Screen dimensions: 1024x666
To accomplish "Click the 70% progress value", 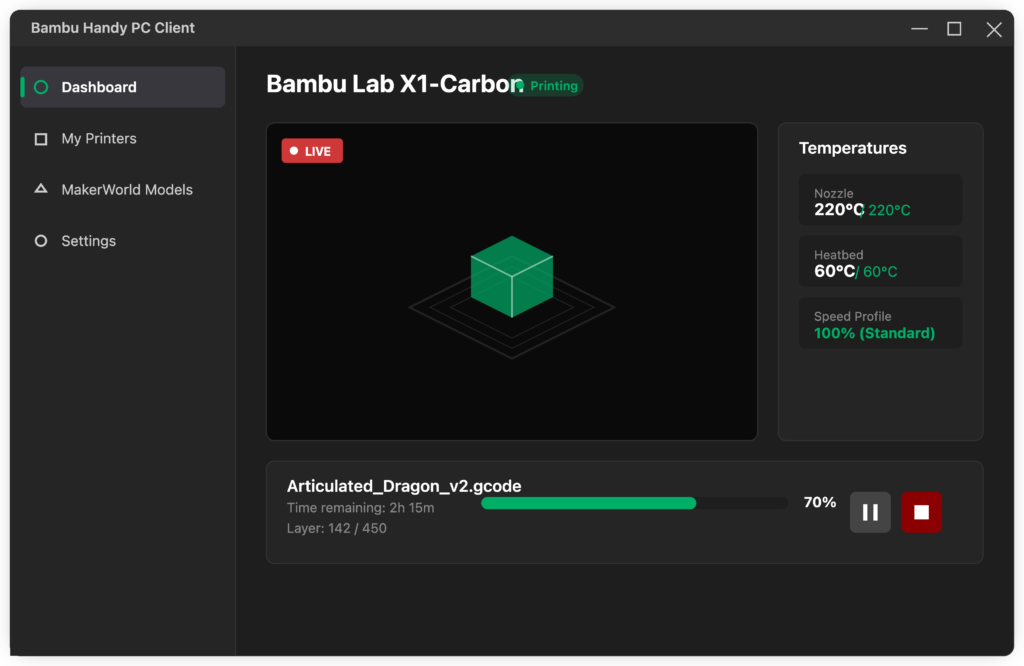I will pyautogui.click(x=820, y=502).
